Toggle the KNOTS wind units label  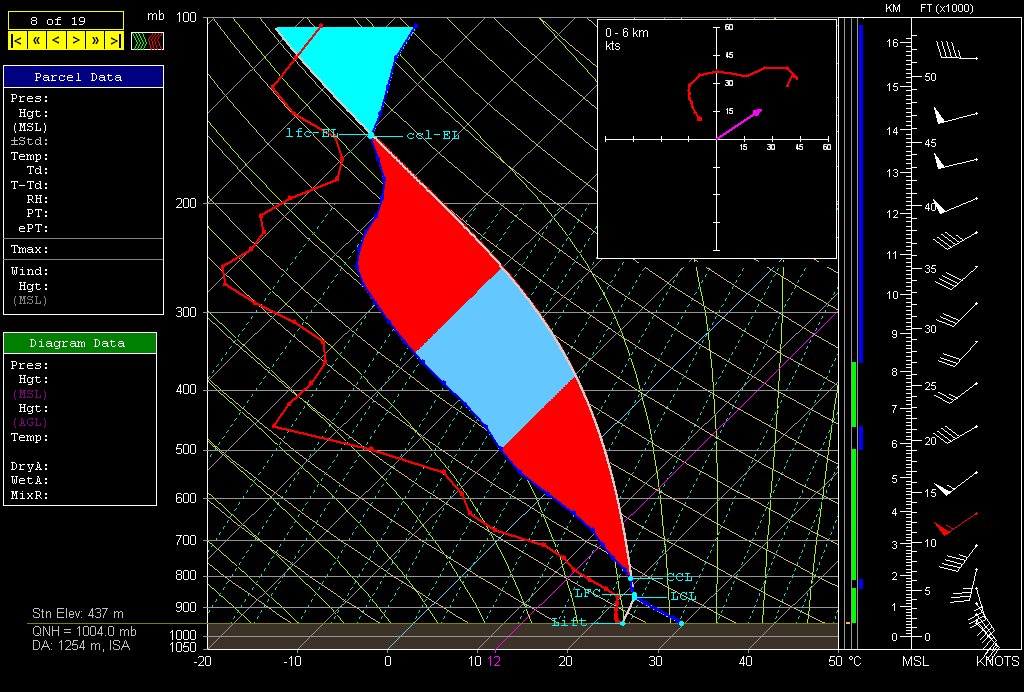coord(997,662)
